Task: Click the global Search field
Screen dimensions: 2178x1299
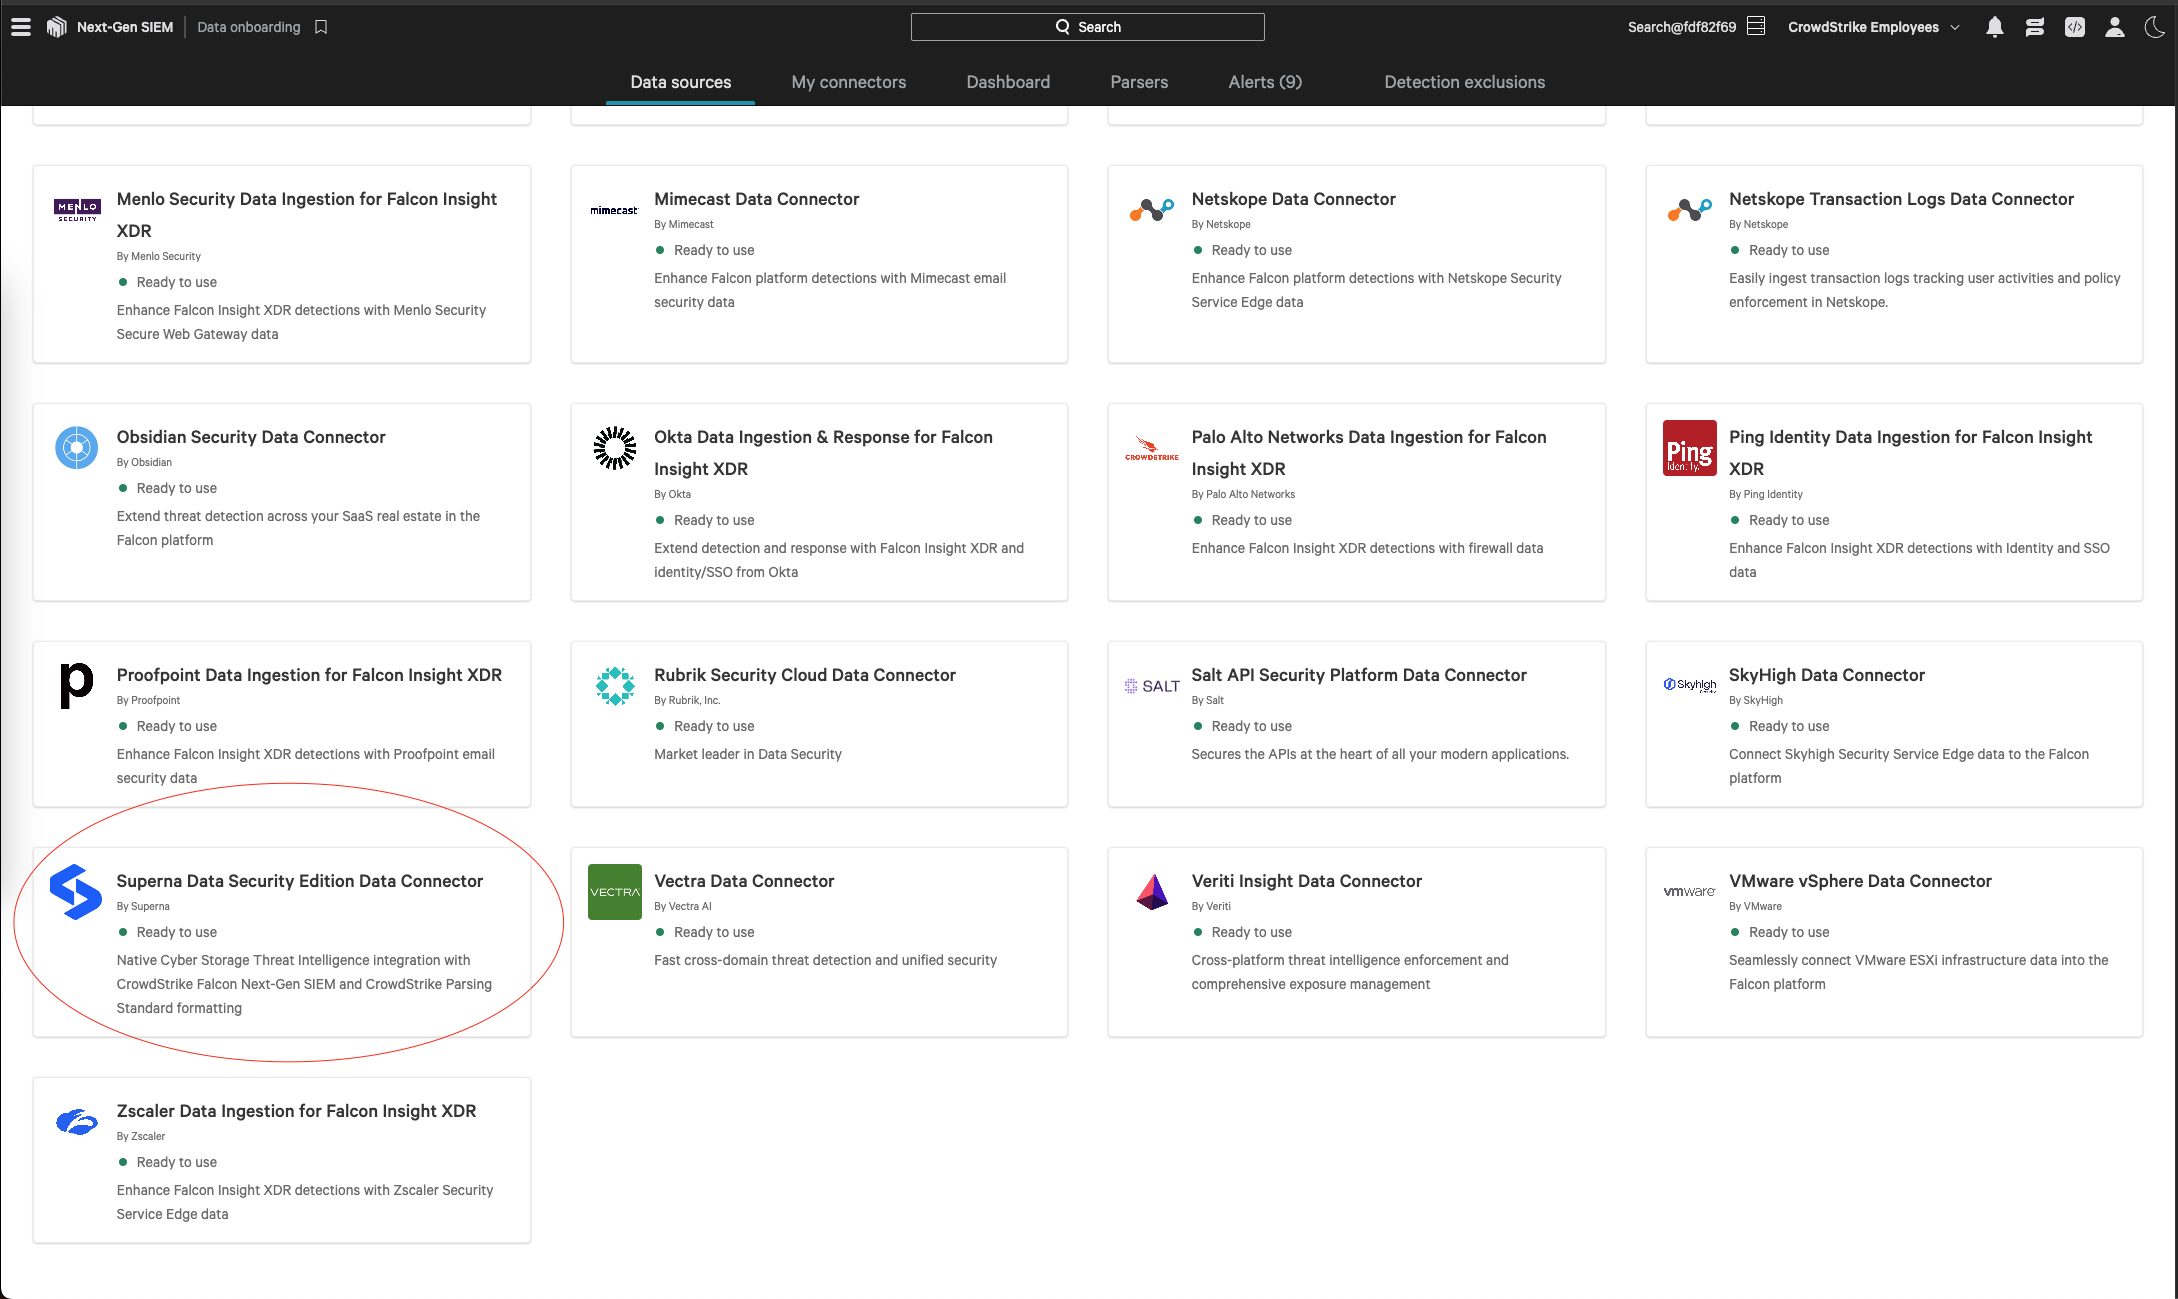Action: click(x=1087, y=27)
